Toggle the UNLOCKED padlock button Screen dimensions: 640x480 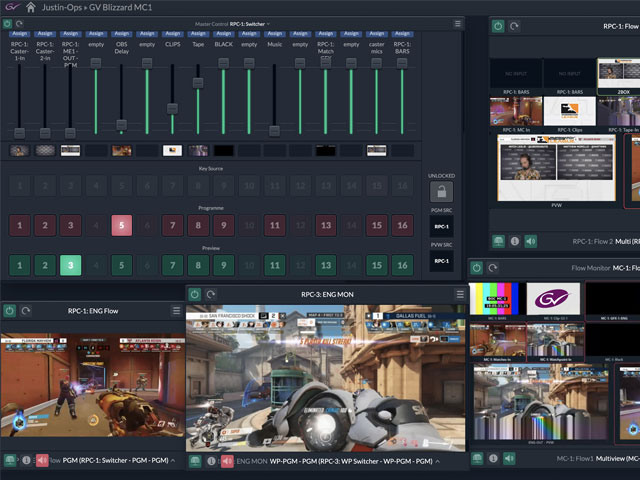click(x=441, y=191)
